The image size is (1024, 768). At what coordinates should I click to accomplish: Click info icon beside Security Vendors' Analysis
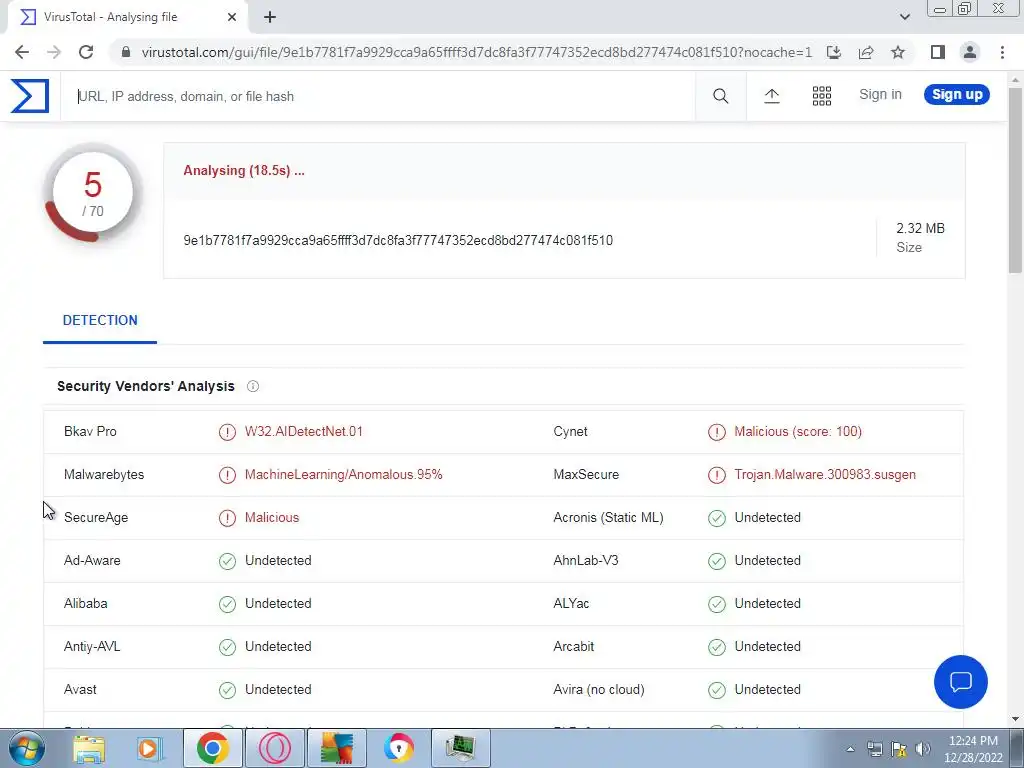pyautogui.click(x=253, y=386)
